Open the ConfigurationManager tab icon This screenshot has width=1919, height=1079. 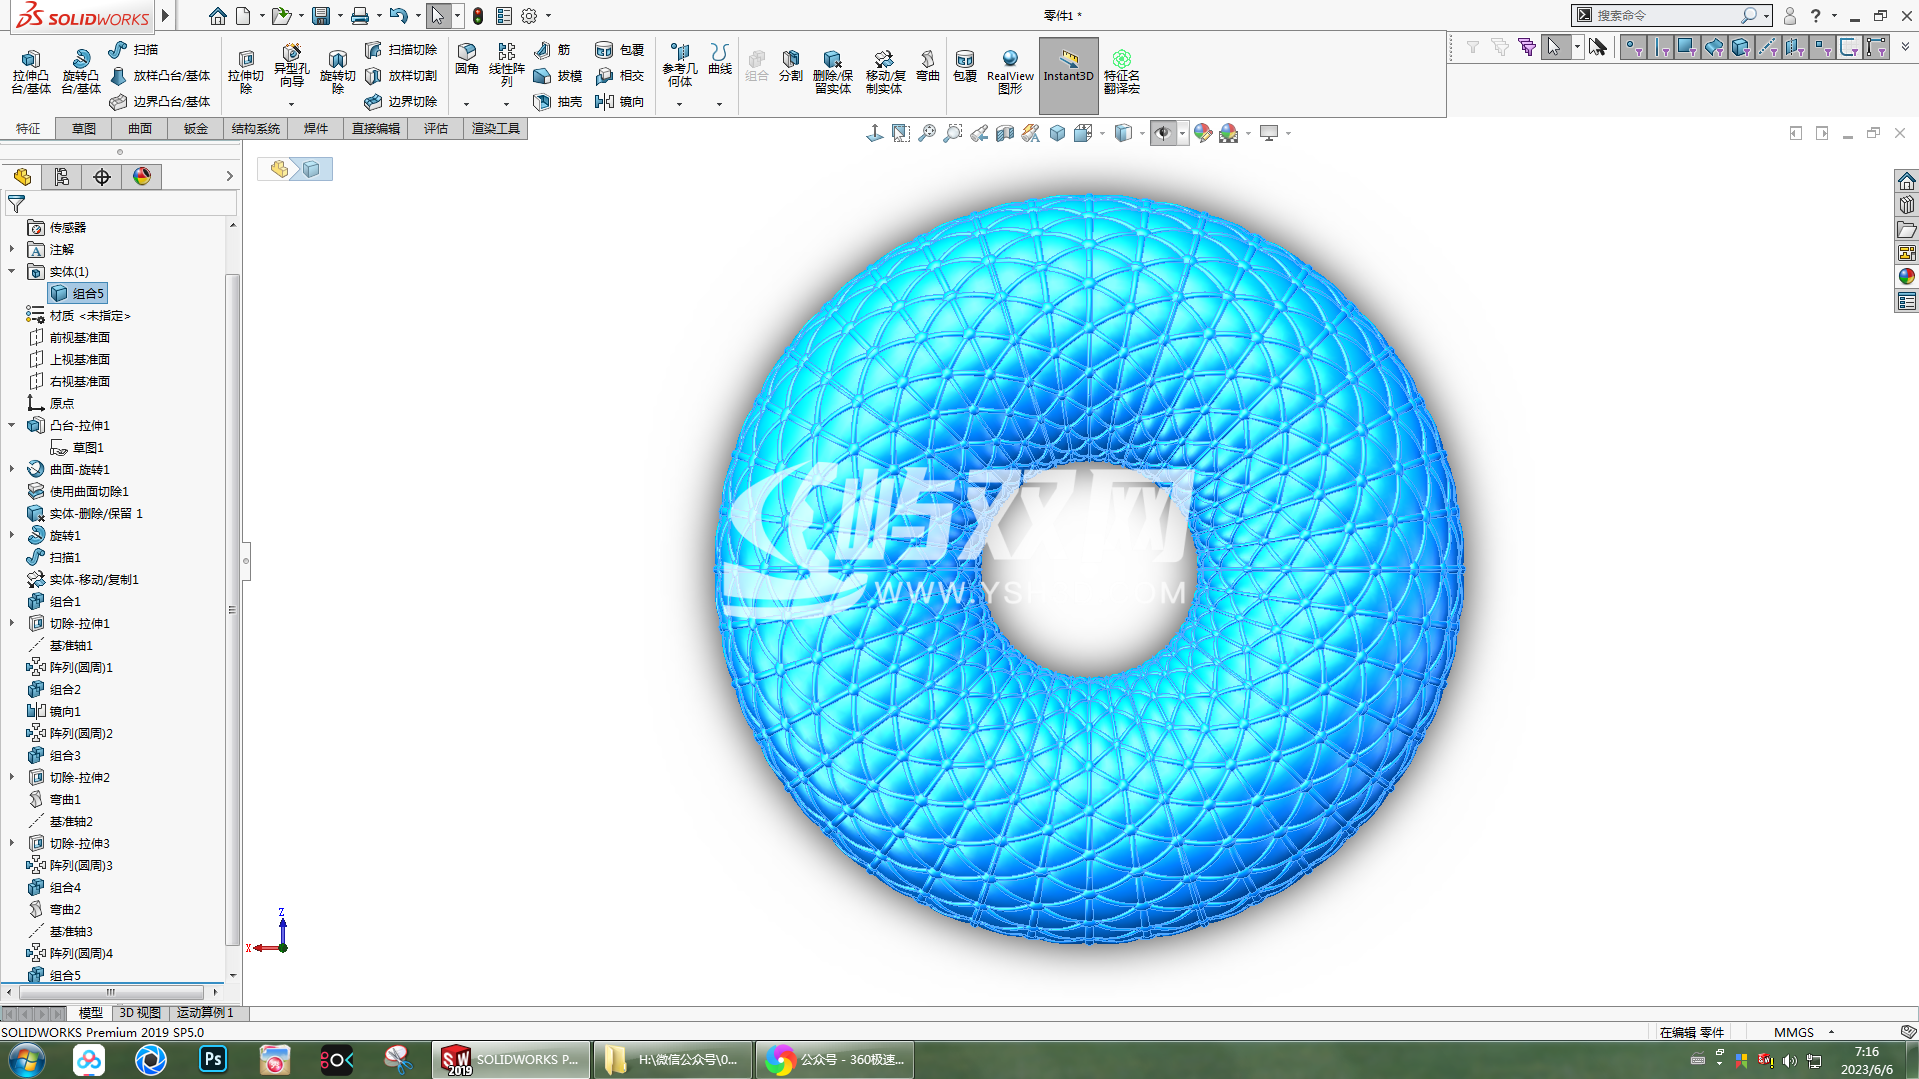102,177
